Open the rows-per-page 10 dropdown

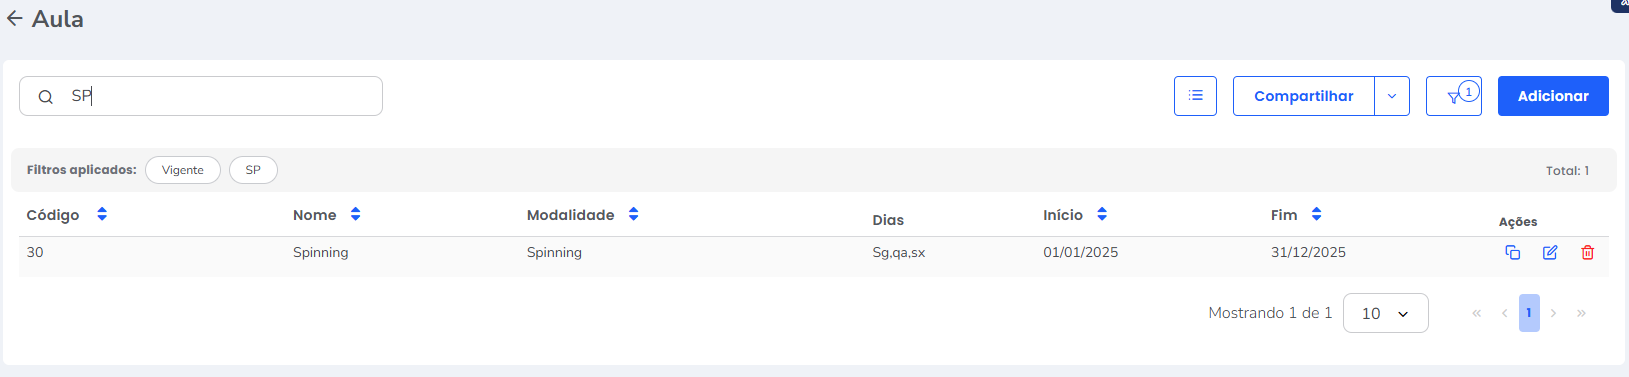[1386, 313]
